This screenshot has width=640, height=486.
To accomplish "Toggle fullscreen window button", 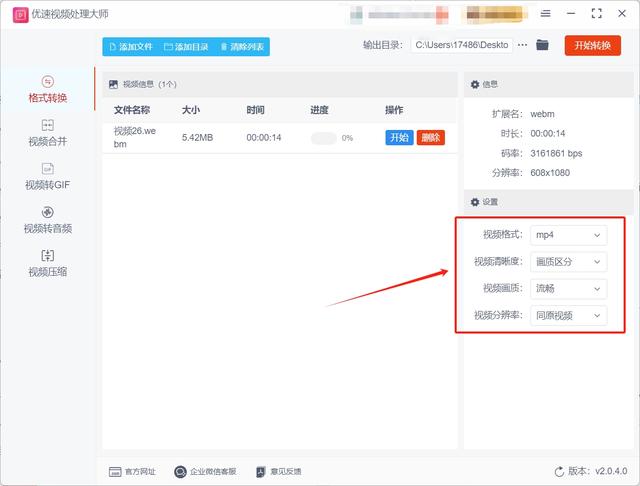I will [597, 13].
